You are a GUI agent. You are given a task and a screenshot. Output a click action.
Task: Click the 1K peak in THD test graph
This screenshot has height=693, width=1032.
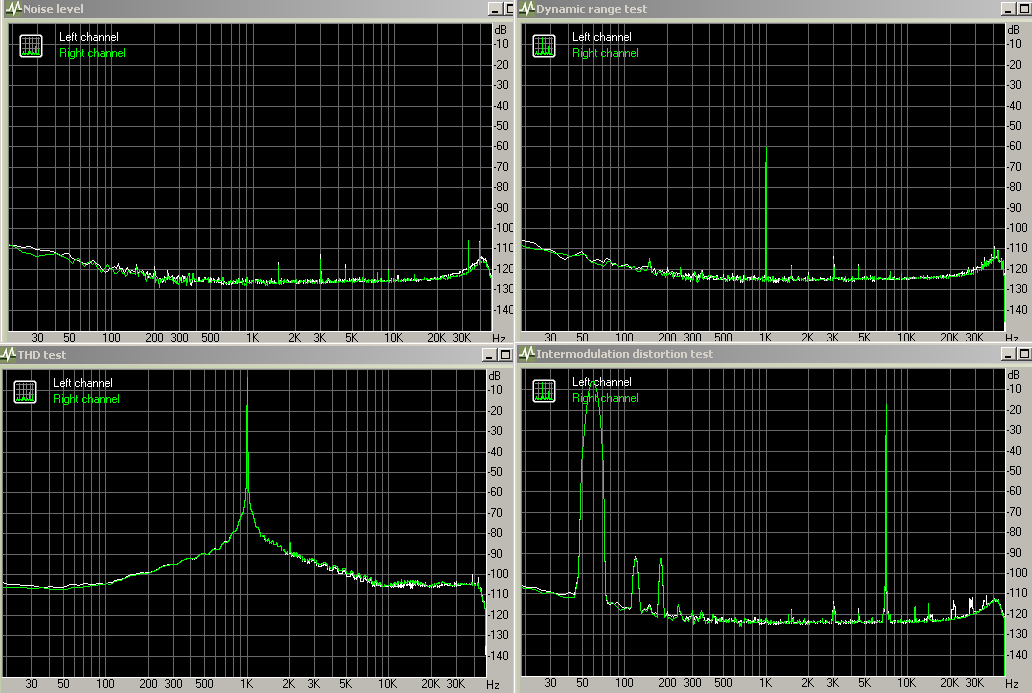[246, 408]
